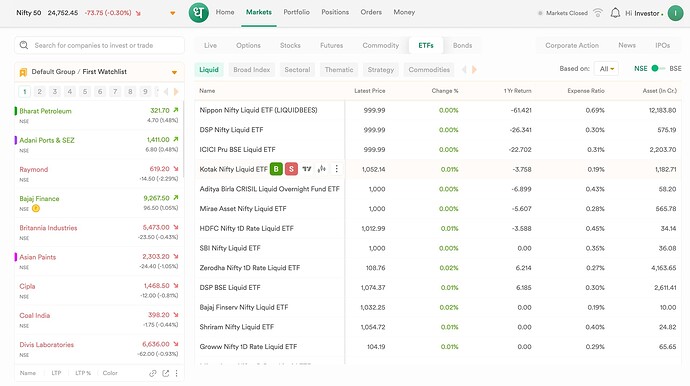This screenshot has height=386, width=690.
Task: Open the Investor profile avatar
Action: (675, 13)
